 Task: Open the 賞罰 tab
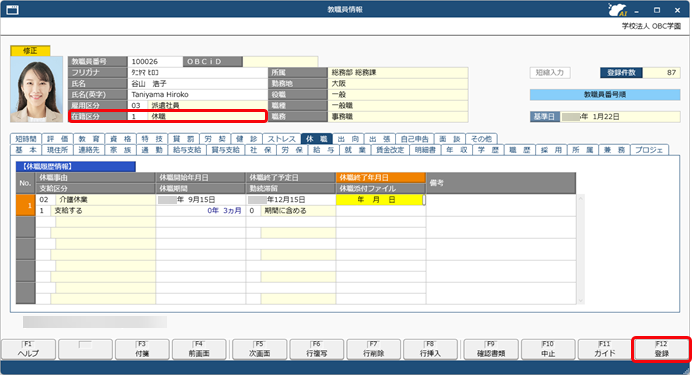(183, 139)
